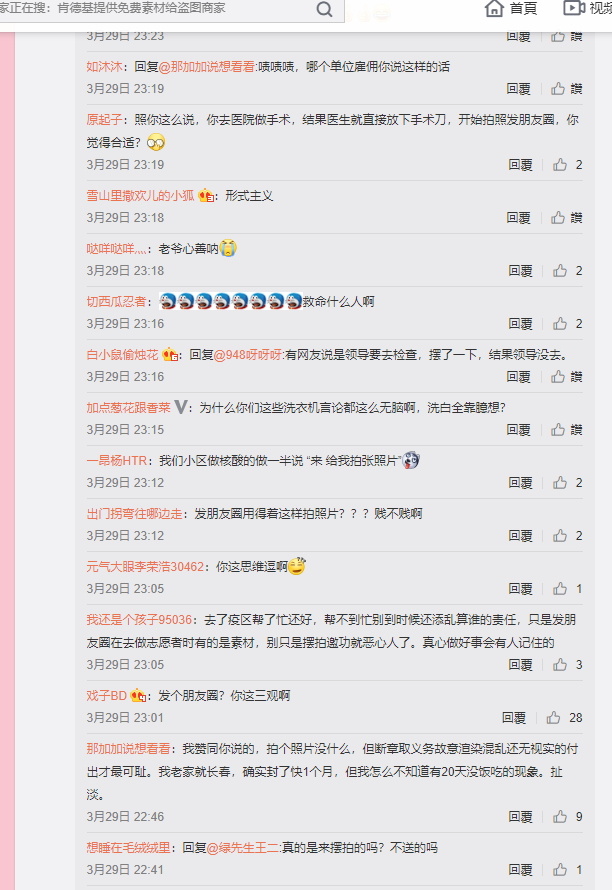Reply to 哒咩哒咩's comment
Screen dimensions: 612x890
click(520, 271)
